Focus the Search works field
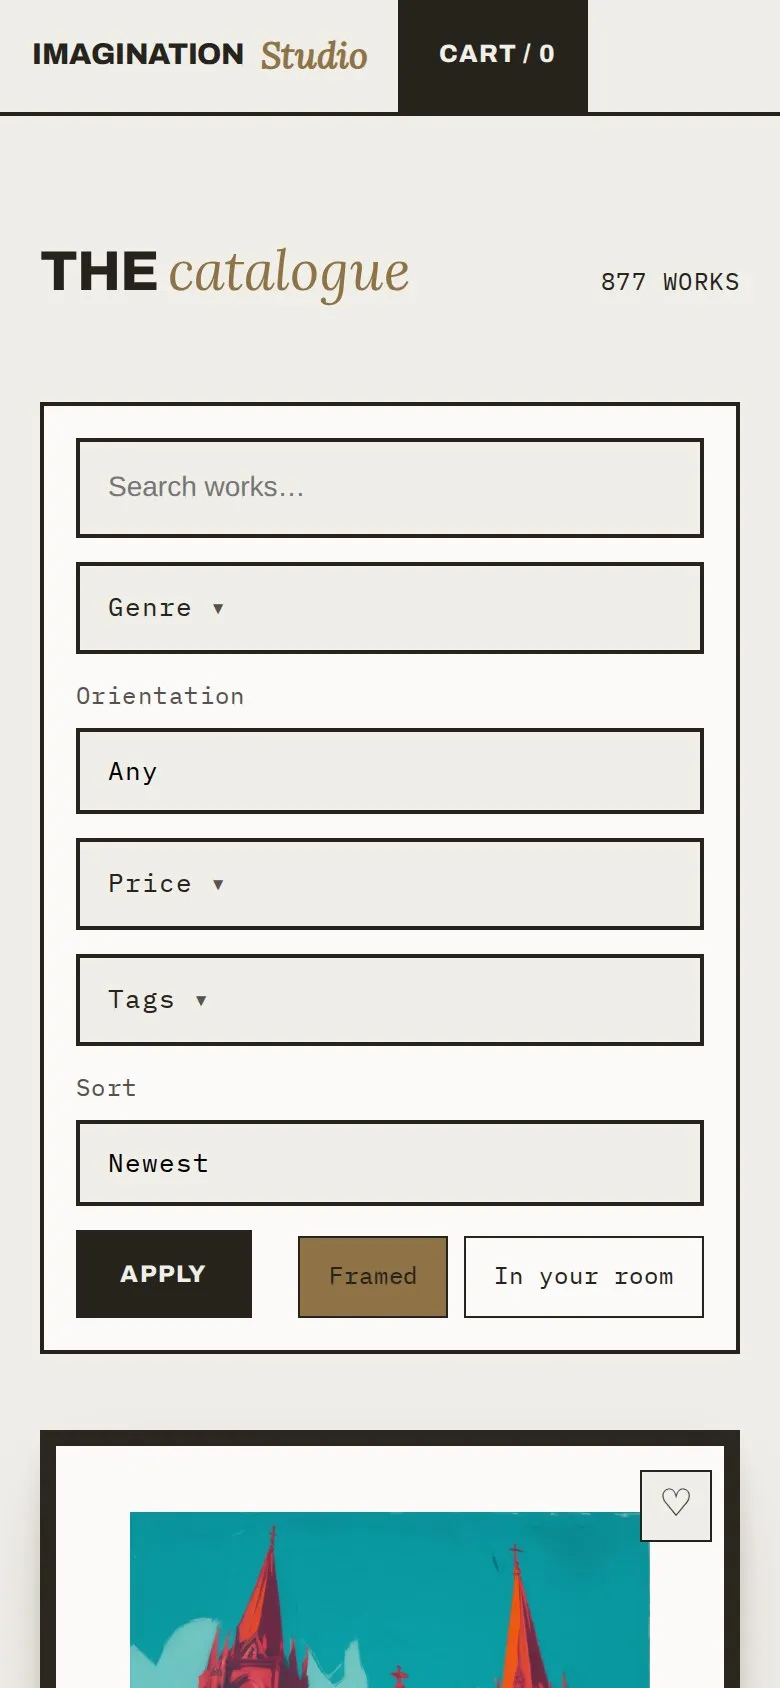The height and width of the screenshot is (1688, 780). coord(390,488)
